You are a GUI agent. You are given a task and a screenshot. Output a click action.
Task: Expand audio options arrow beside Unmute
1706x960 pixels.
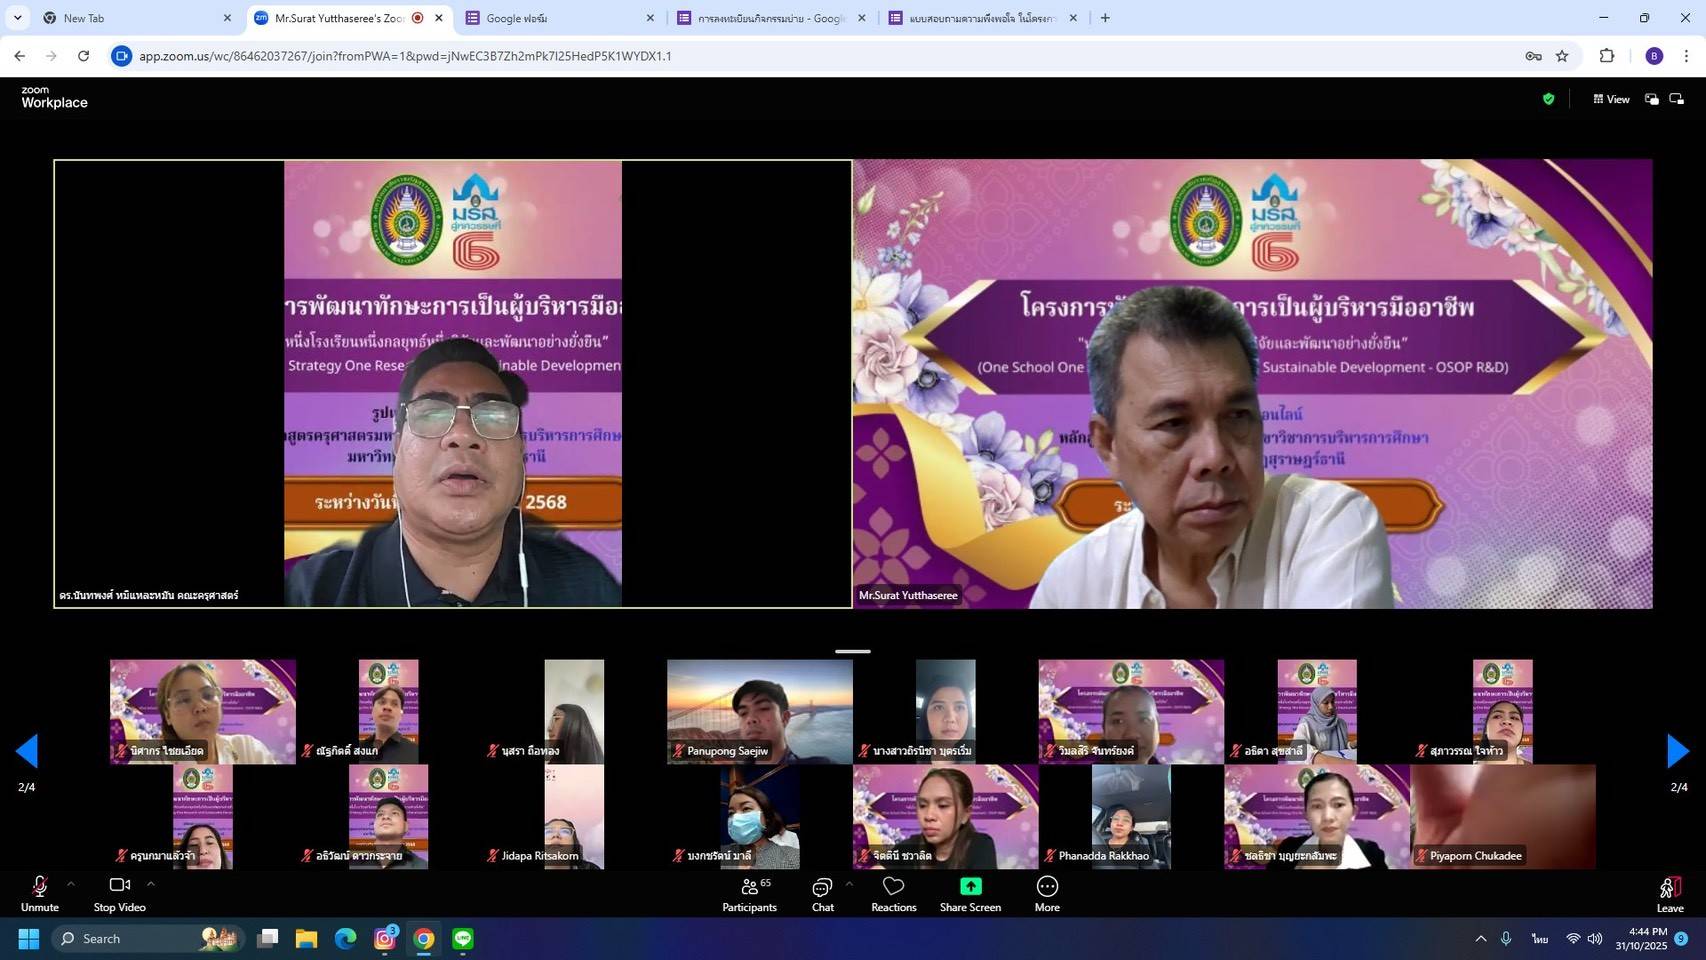pyautogui.click(x=71, y=884)
